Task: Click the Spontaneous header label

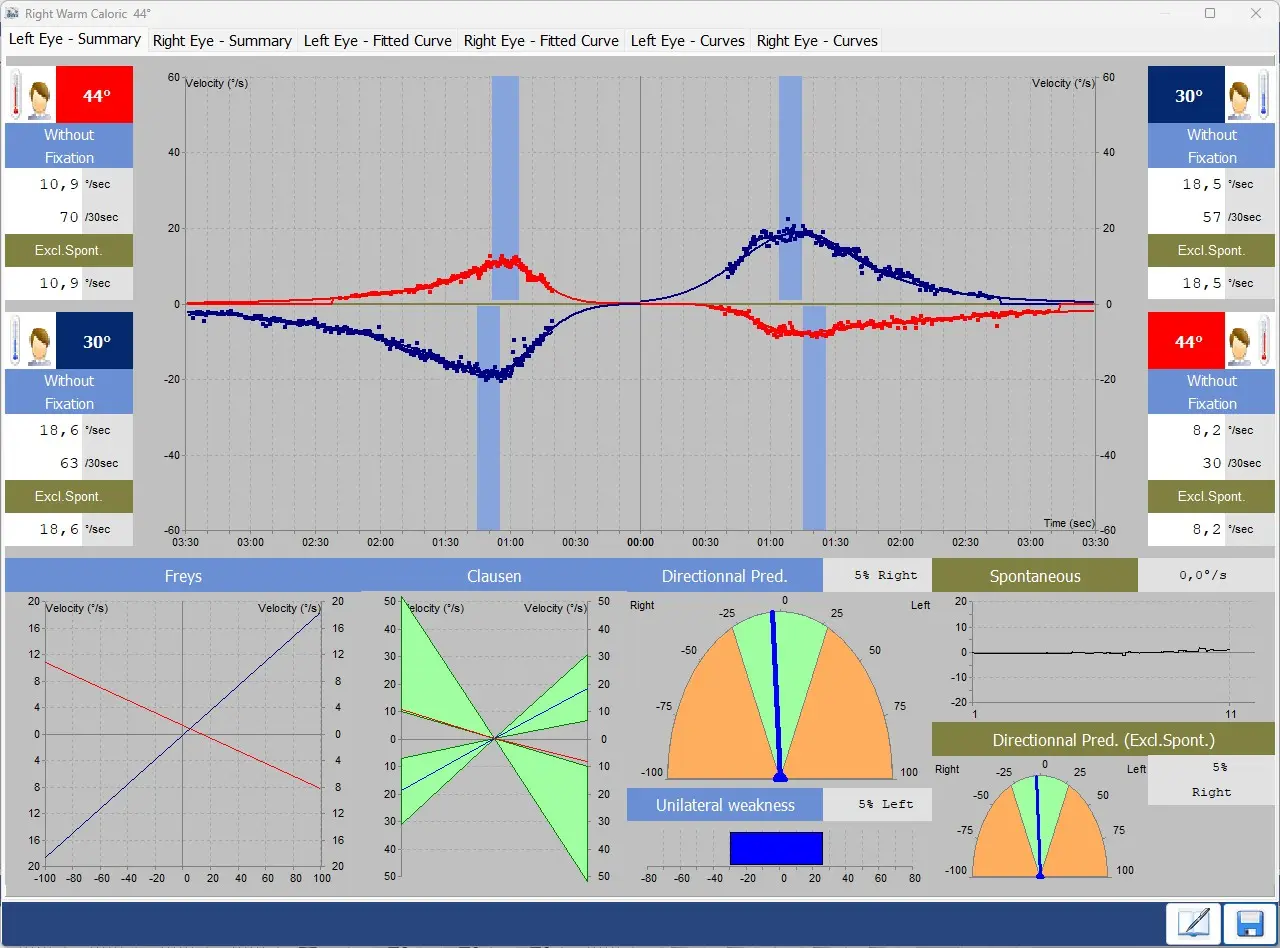Action: 1035,576
